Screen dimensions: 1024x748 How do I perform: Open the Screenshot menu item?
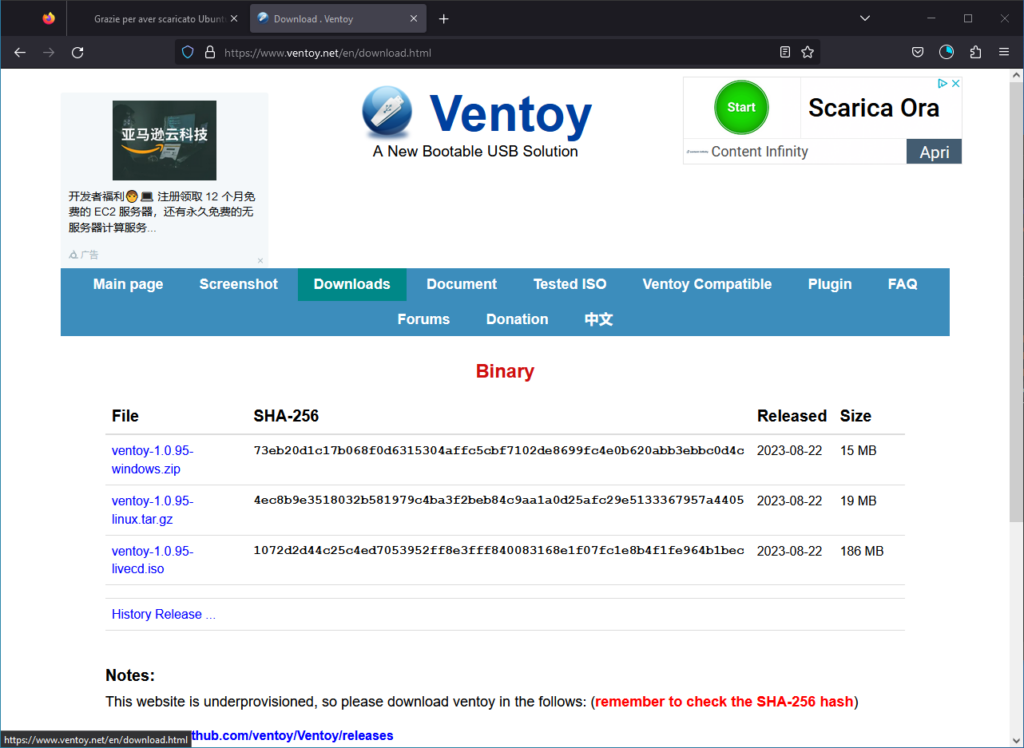[x=238, y=284]
